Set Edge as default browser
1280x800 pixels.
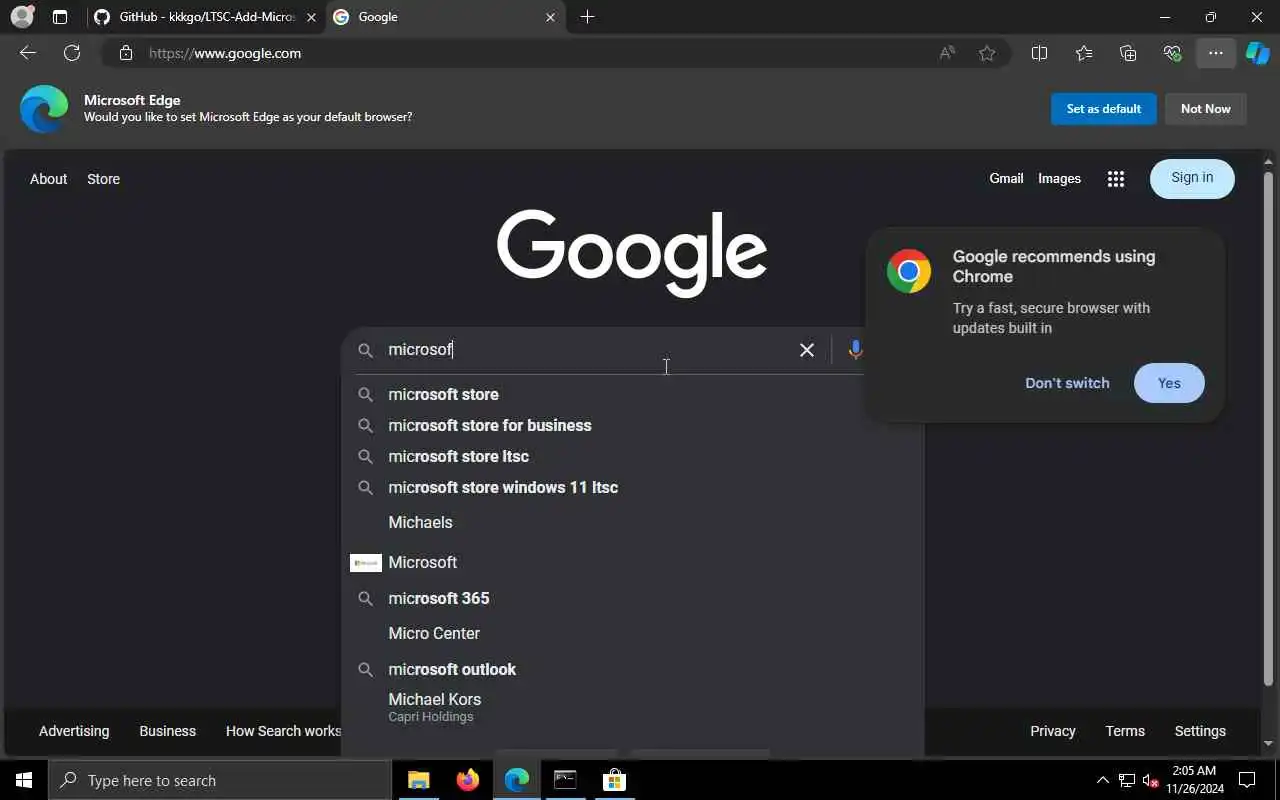(x=1104, y=109)
